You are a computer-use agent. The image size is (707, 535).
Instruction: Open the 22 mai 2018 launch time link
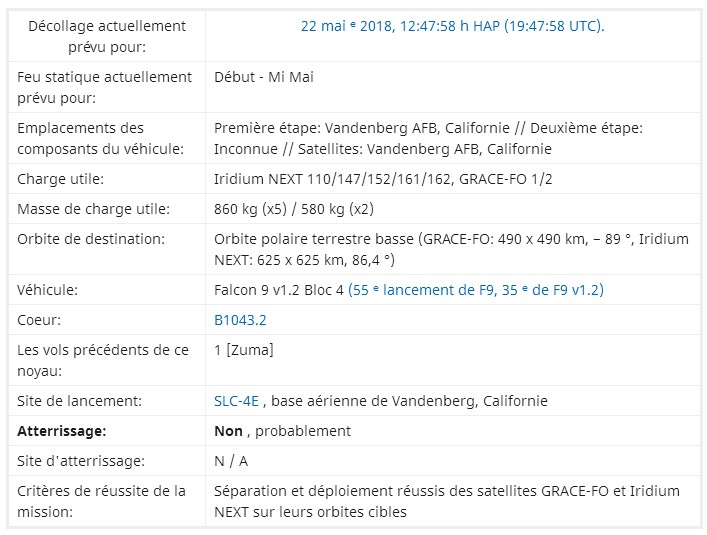point(452,26)
